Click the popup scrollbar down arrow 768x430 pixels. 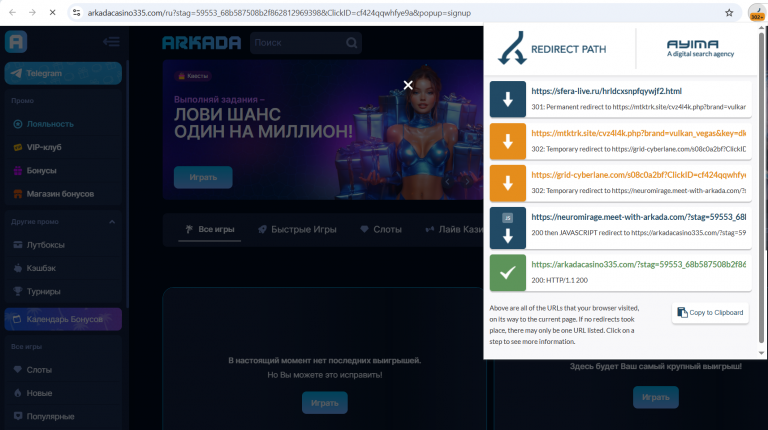tap(761, 353)
